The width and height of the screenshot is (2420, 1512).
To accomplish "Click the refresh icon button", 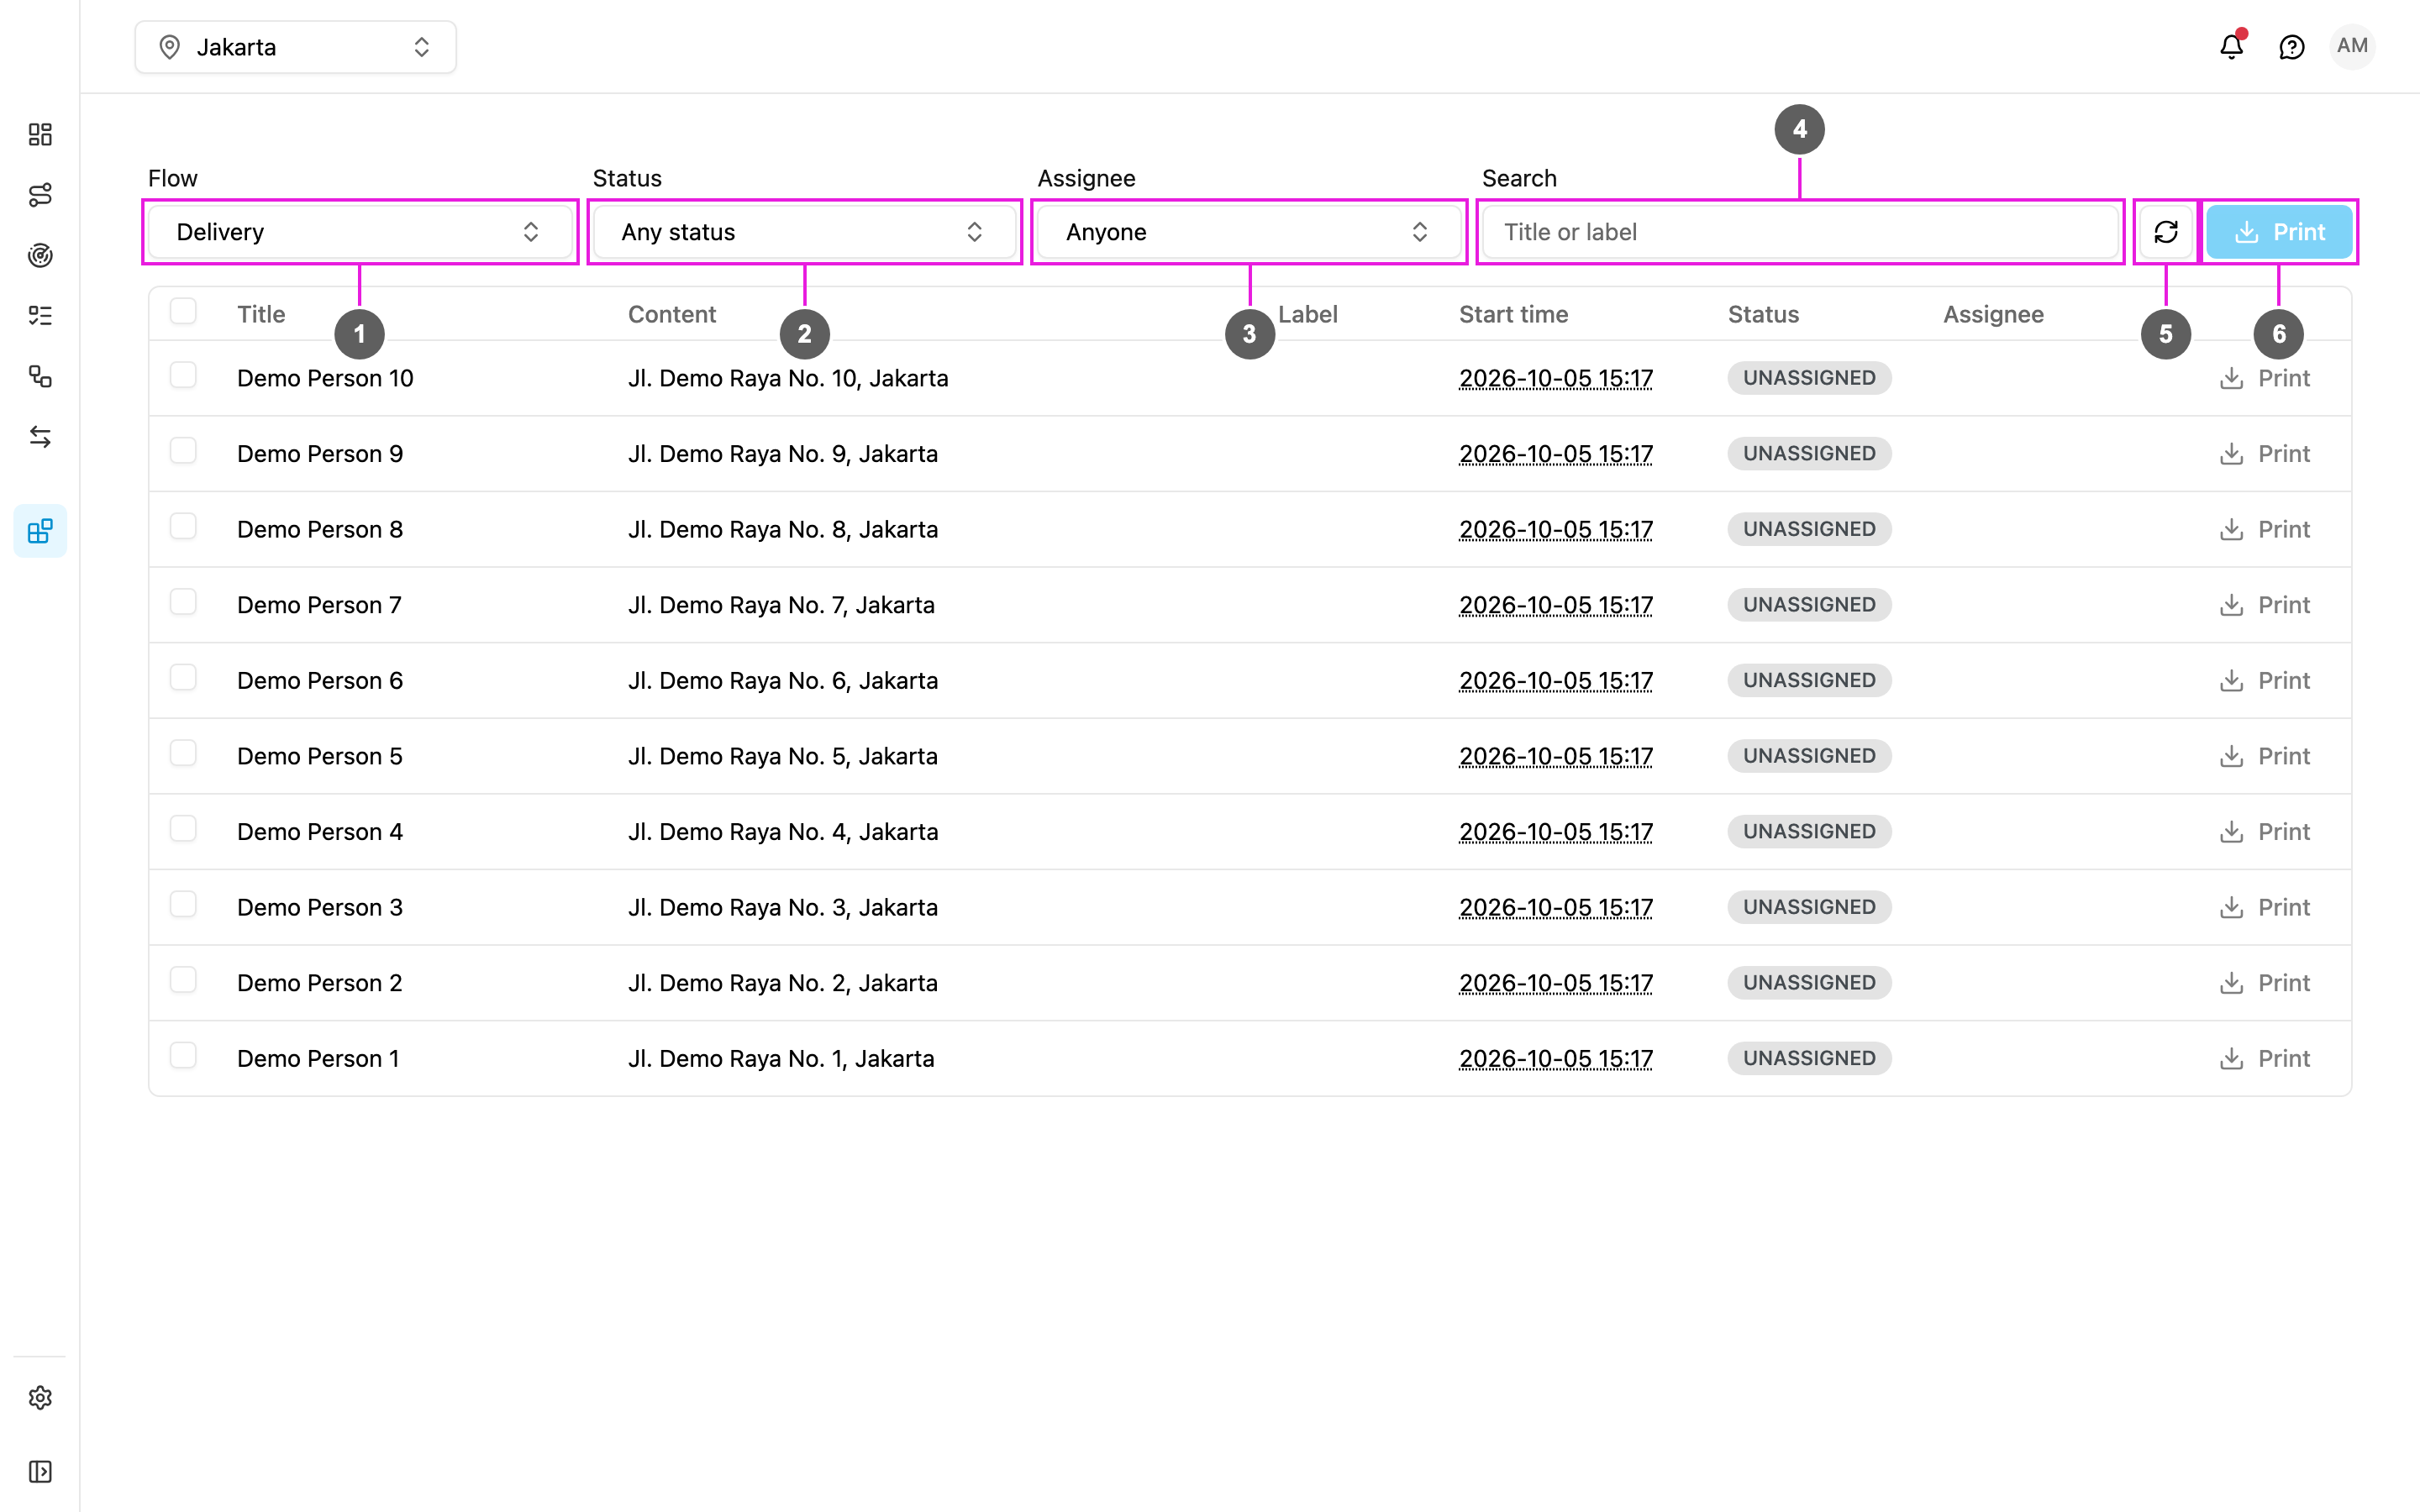I will point(2166,232).
